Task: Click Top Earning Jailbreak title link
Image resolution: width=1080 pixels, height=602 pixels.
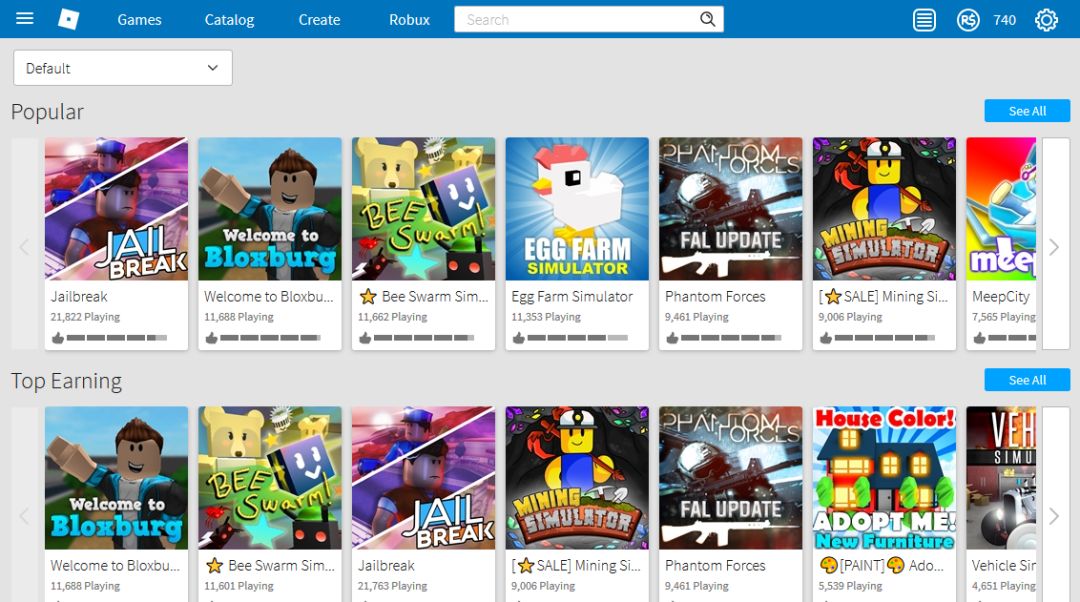Action: (386, 565)
